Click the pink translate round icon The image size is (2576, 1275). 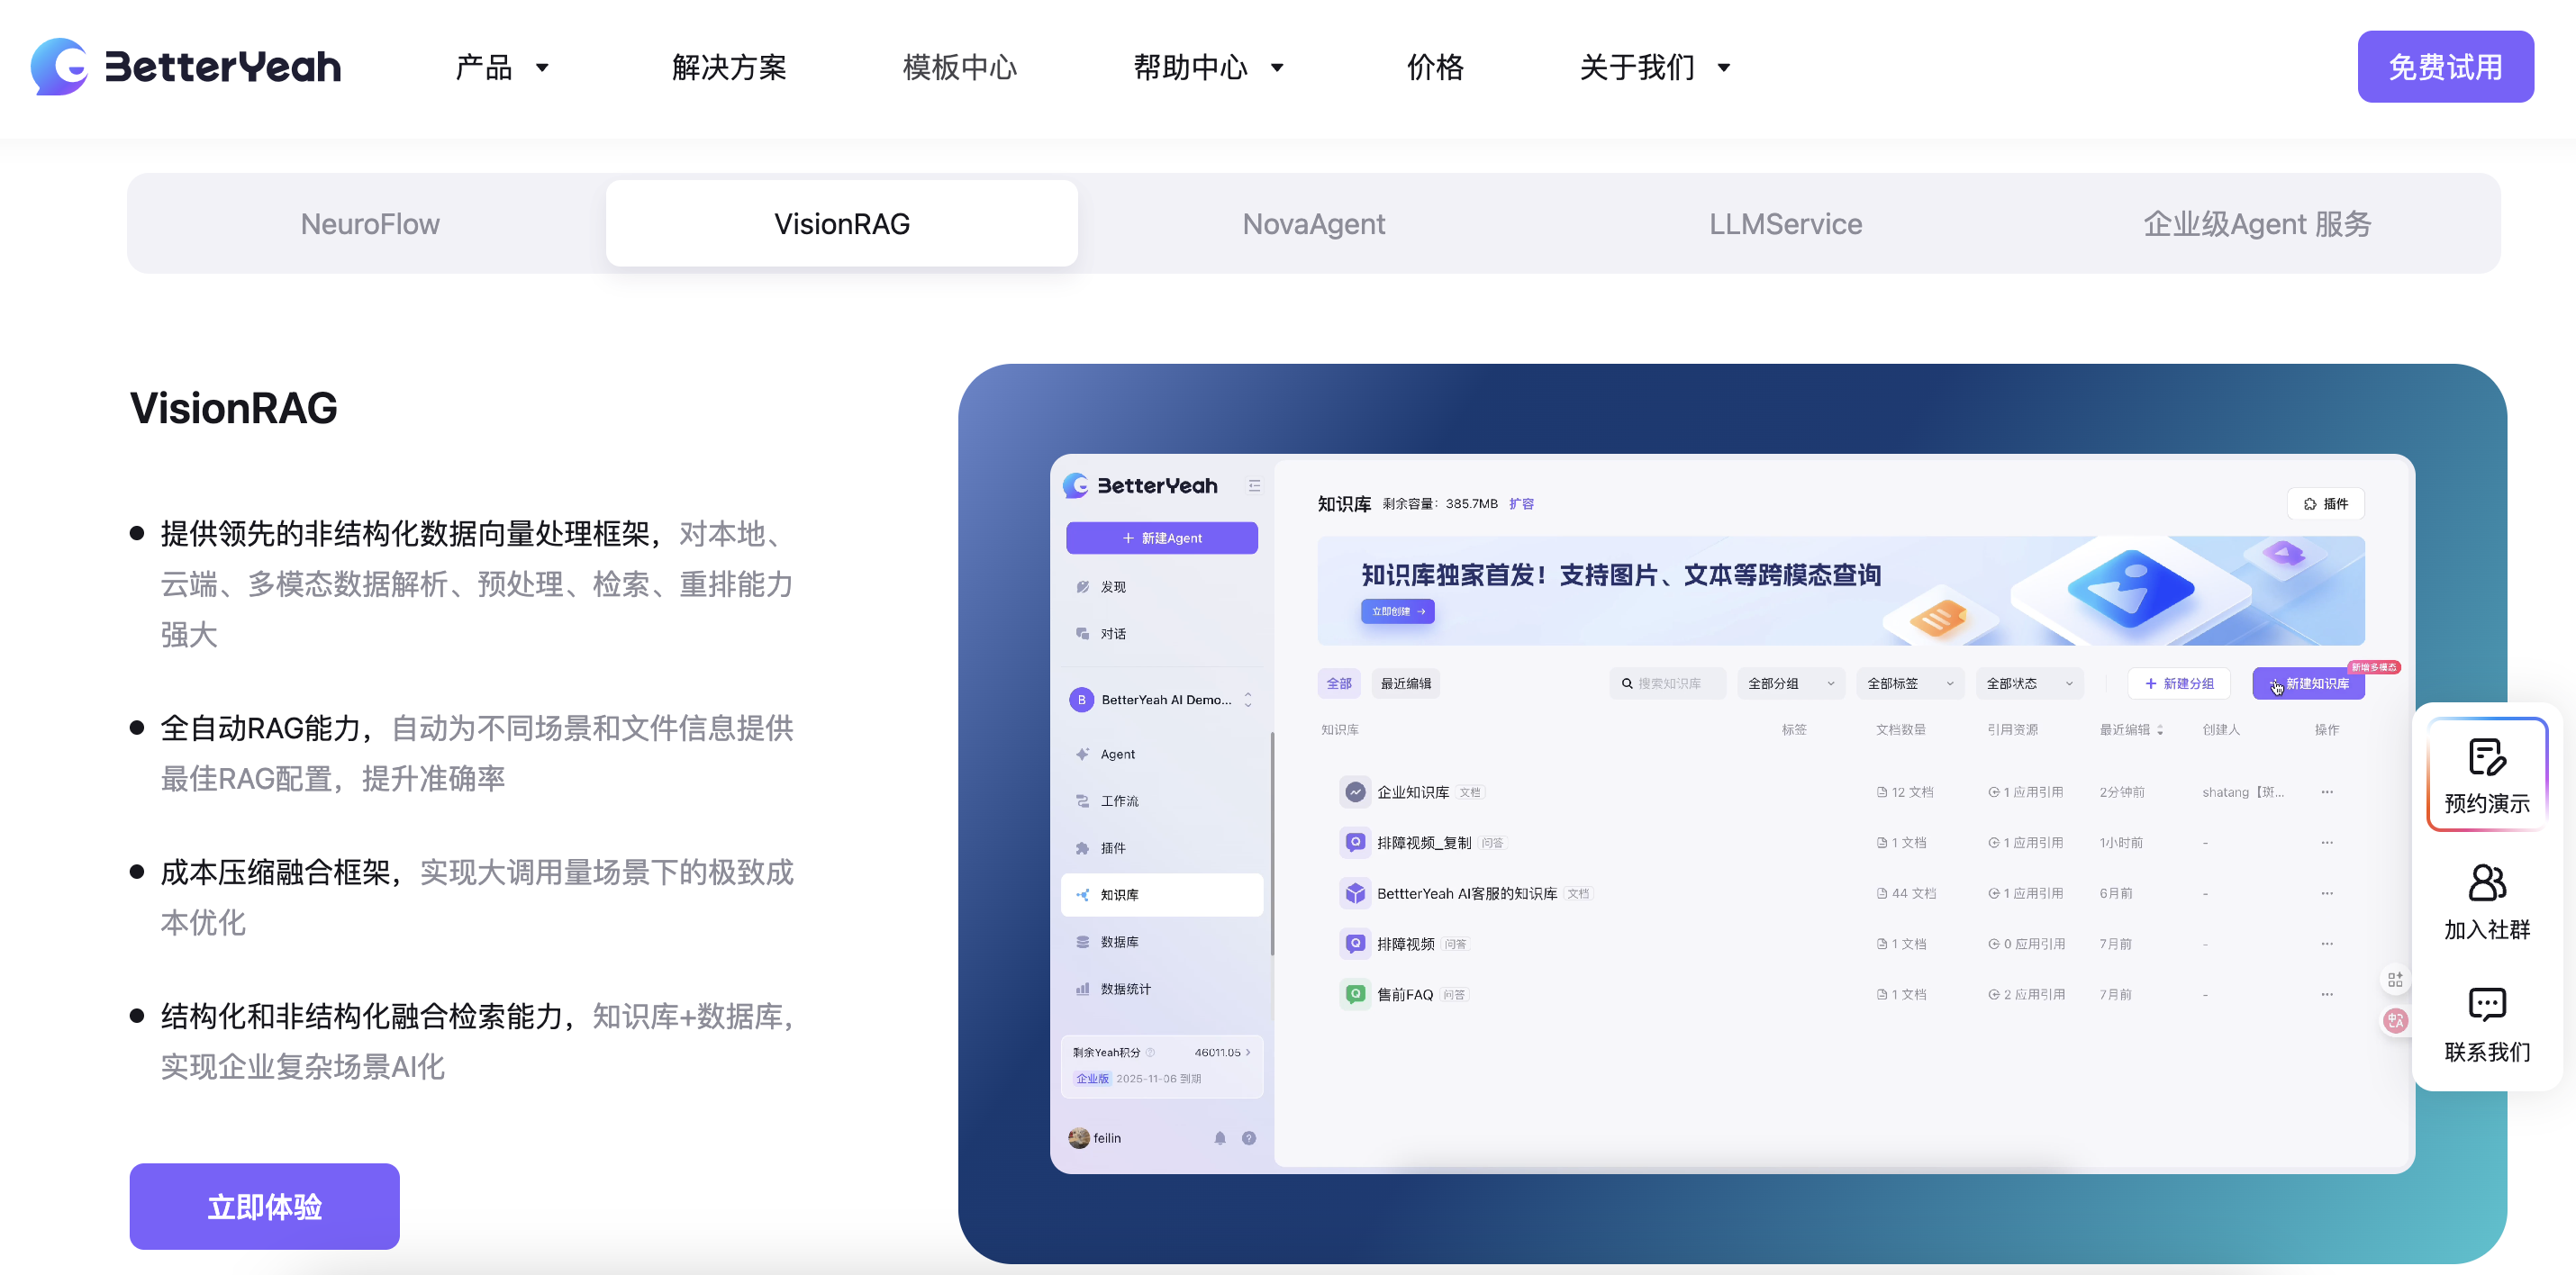click(2395, 1021)
